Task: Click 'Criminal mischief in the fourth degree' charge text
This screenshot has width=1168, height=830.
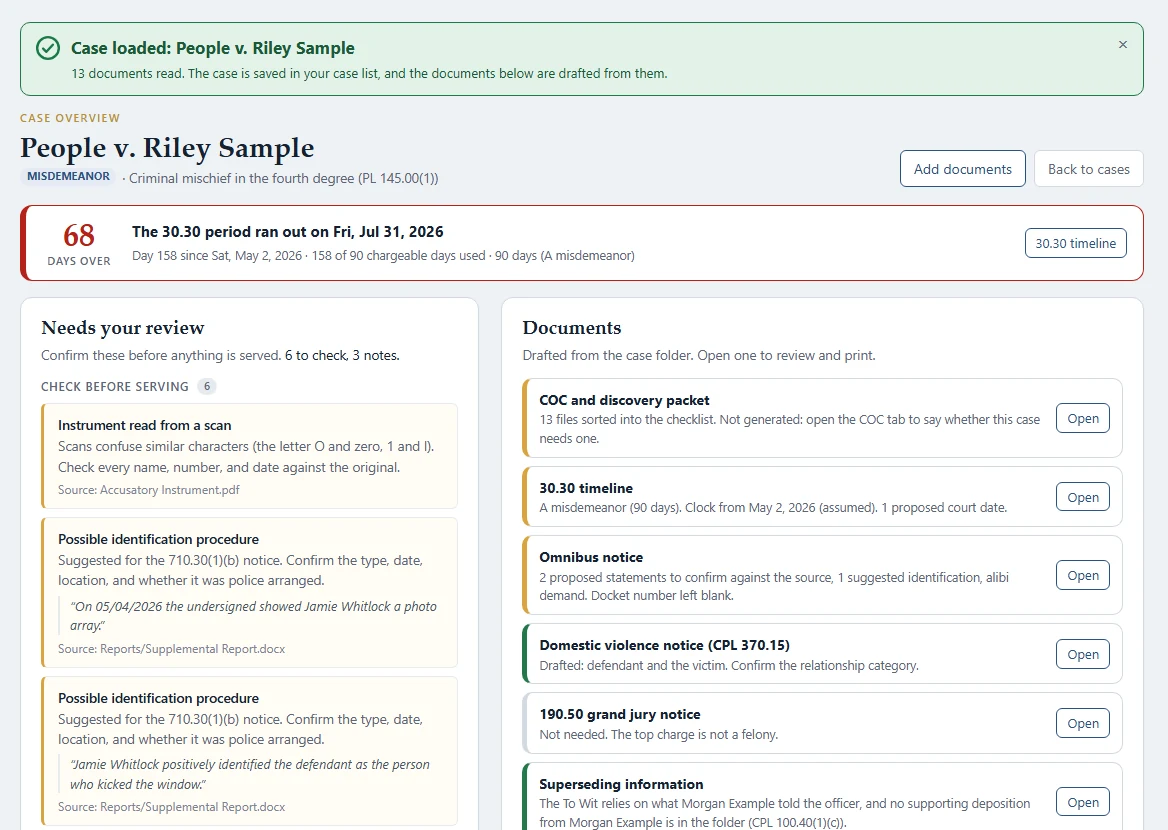Action: tap(284, 178)
